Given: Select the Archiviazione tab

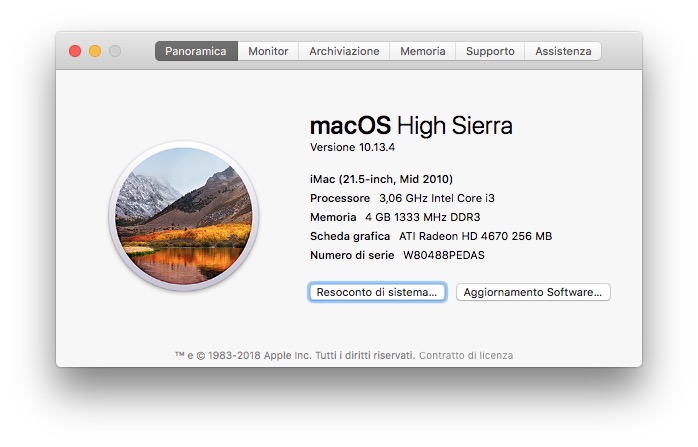Looking at the screenshot, I should pos(344,51).
